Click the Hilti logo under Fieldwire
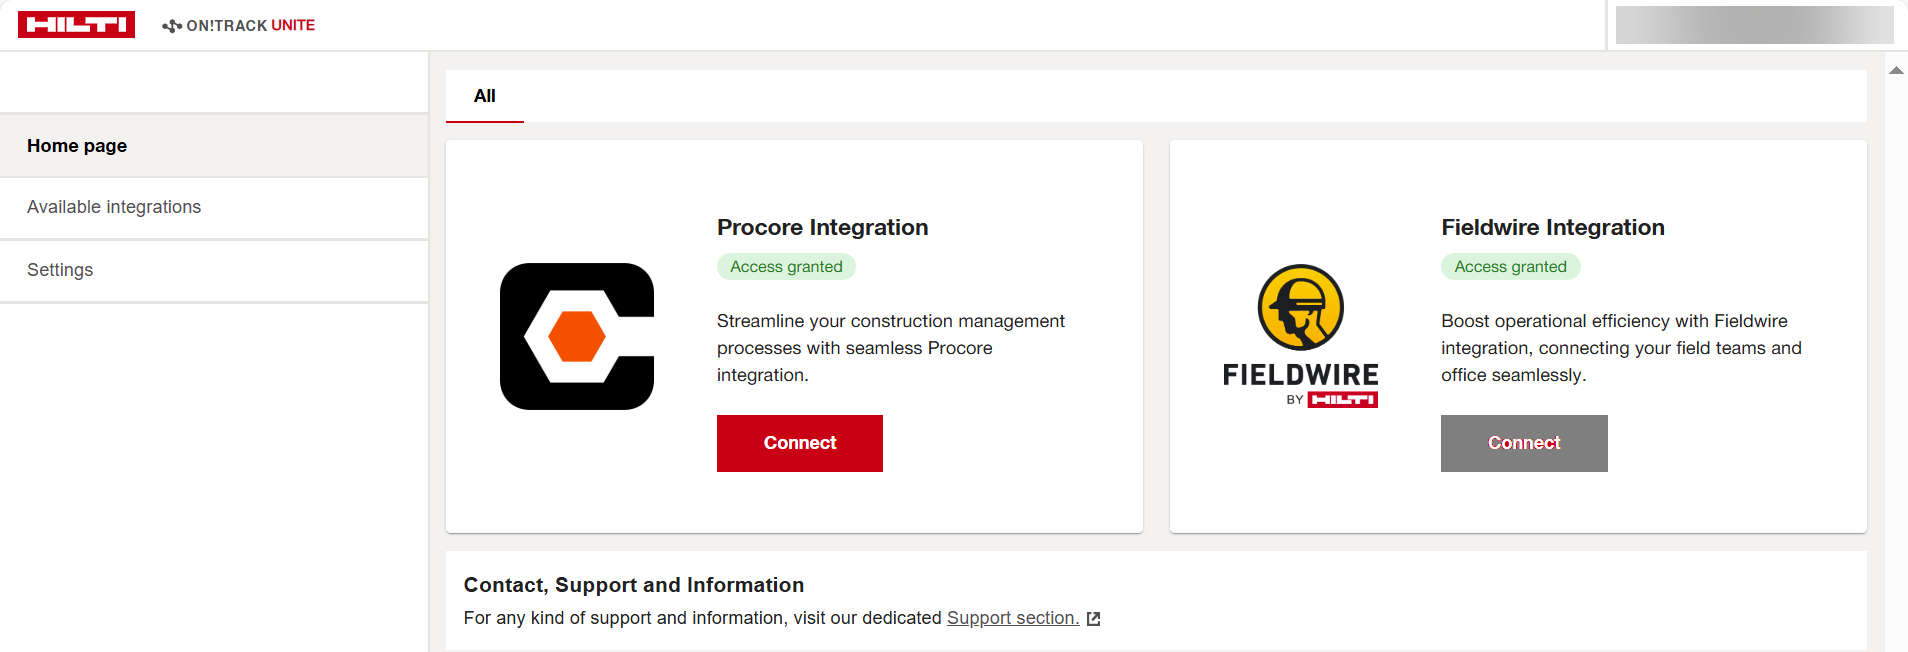This screenshot has height=652, width=1908. coord(1343,400)
